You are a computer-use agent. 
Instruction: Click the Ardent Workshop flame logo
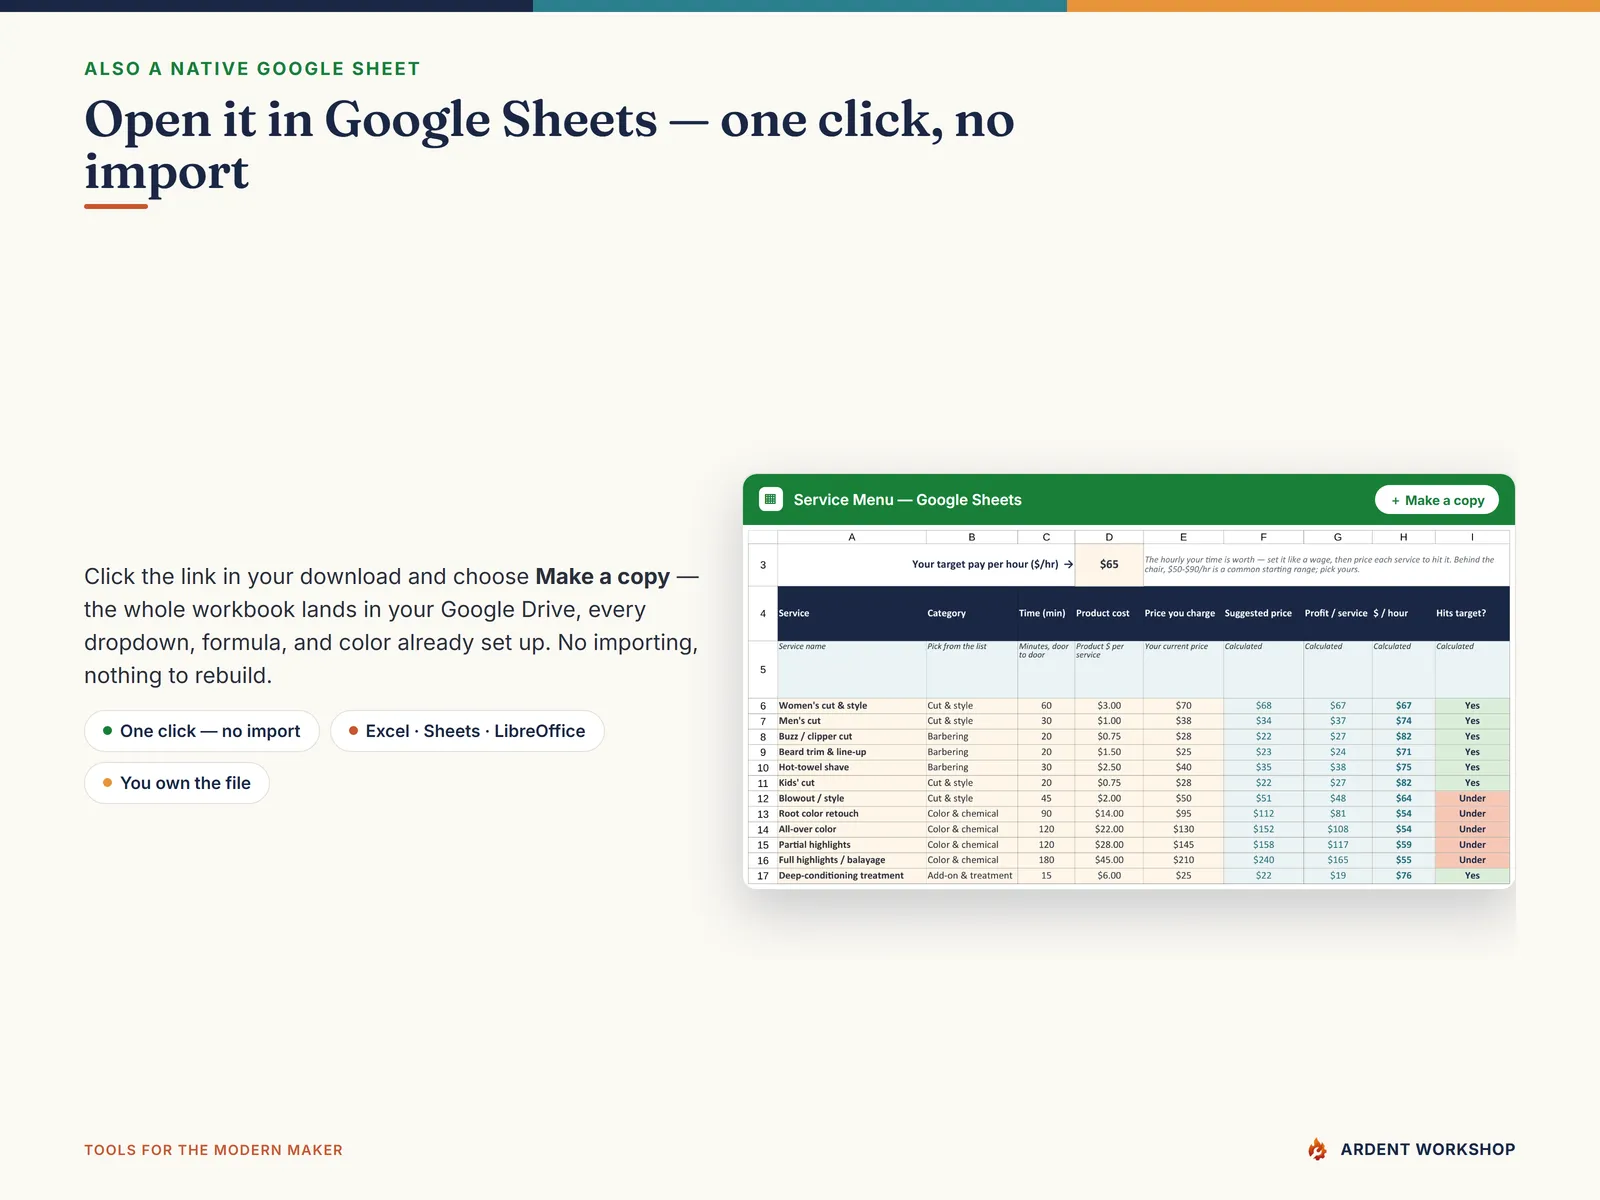[1317, 1149]
